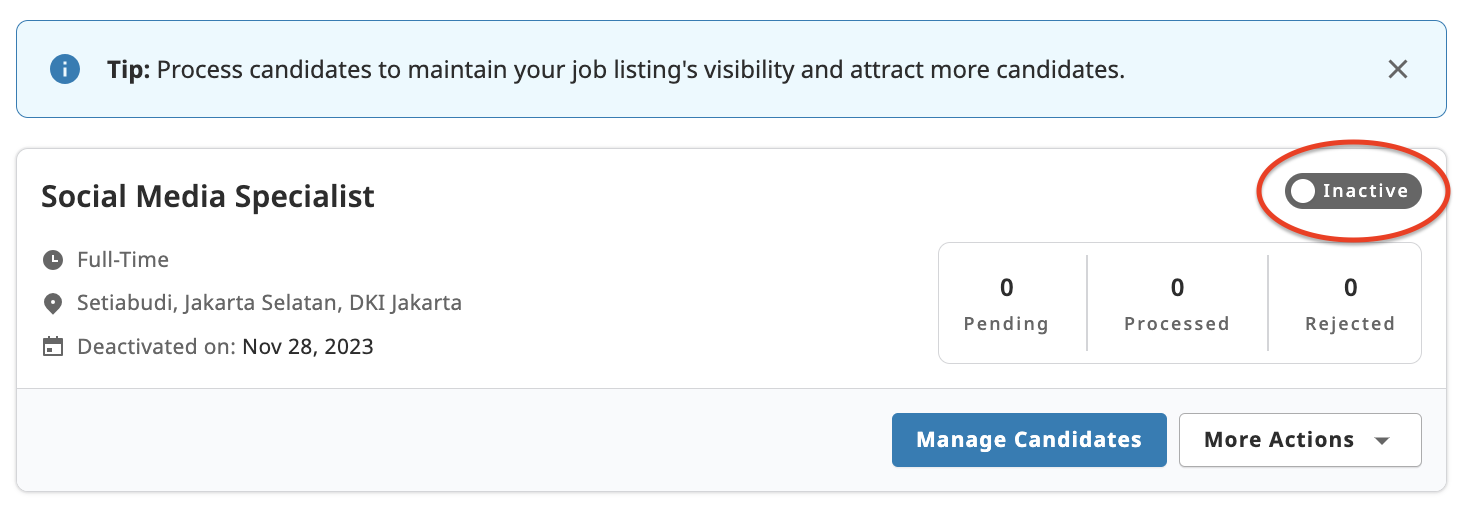Click the location pin icon

pyautogui.click(x=53, y=303)
